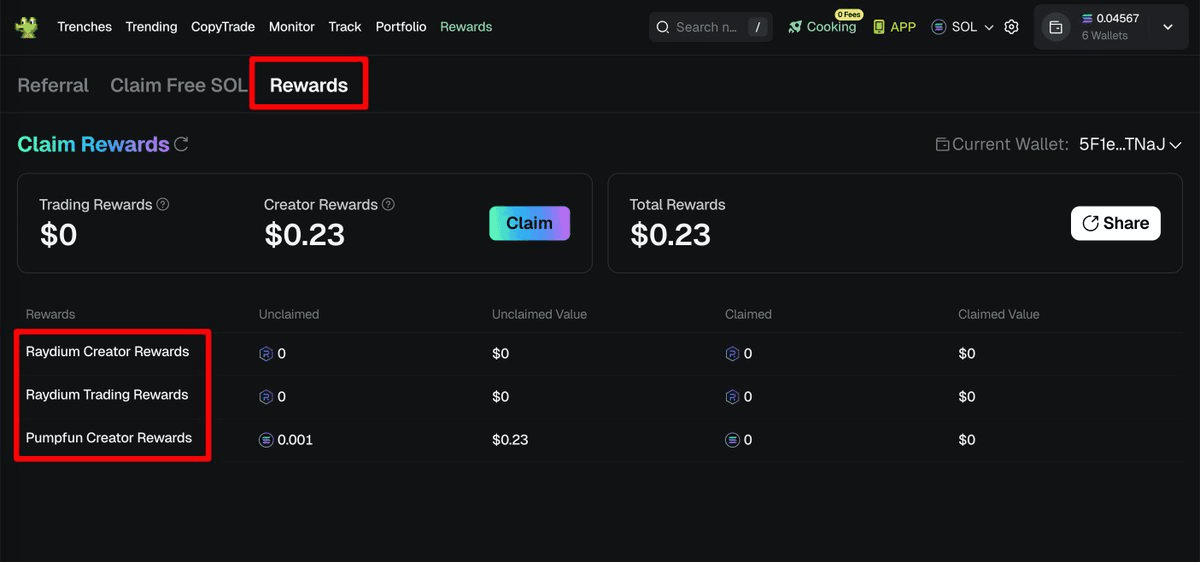This screenshot has width=1200, height=562.
Task: Click the Cooking rocket icon
Action: [795, 27]
